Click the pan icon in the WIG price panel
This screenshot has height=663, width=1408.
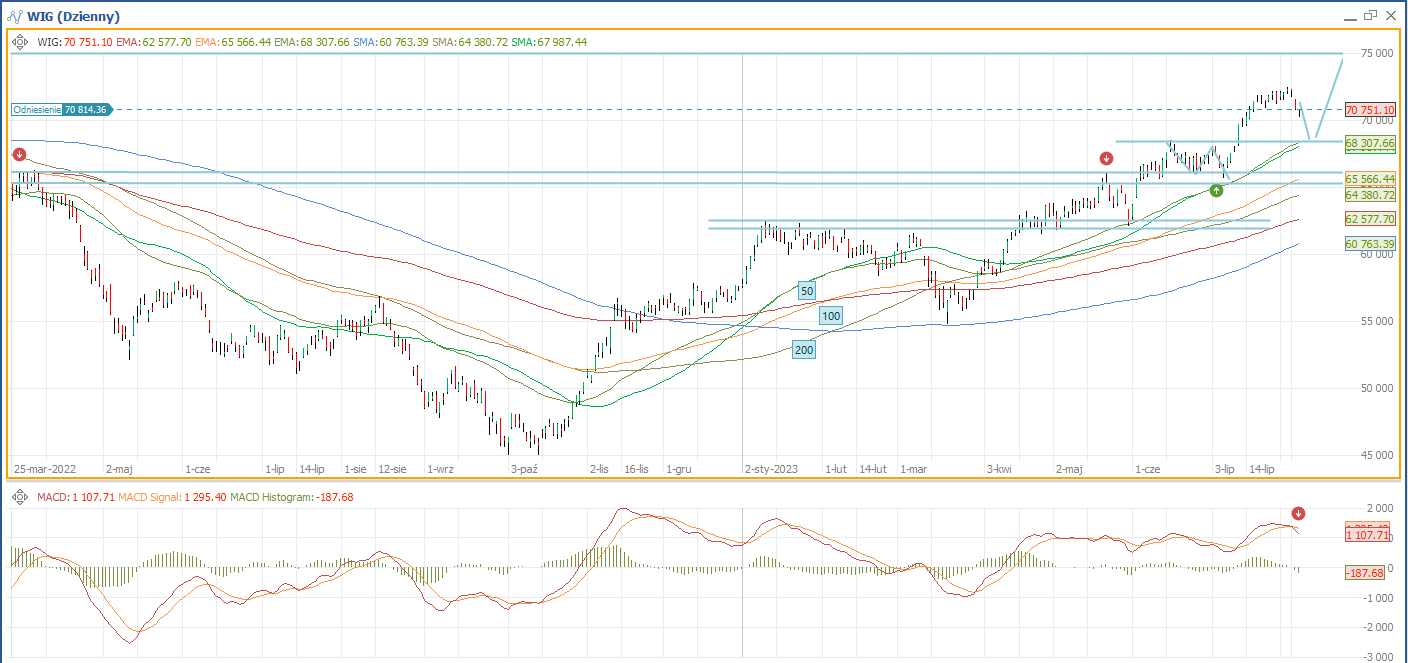click(x=19, y=42)
